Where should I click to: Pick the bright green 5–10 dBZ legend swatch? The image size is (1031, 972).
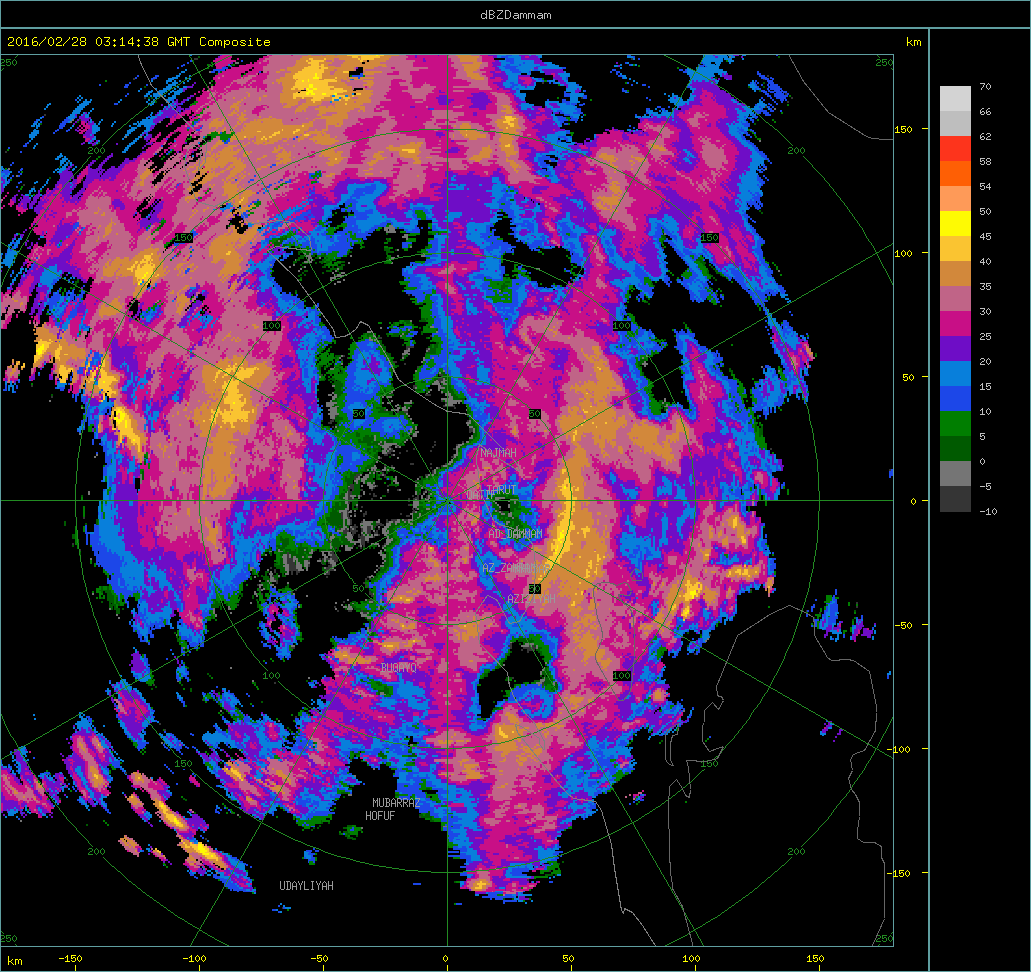tap(955, 424)
